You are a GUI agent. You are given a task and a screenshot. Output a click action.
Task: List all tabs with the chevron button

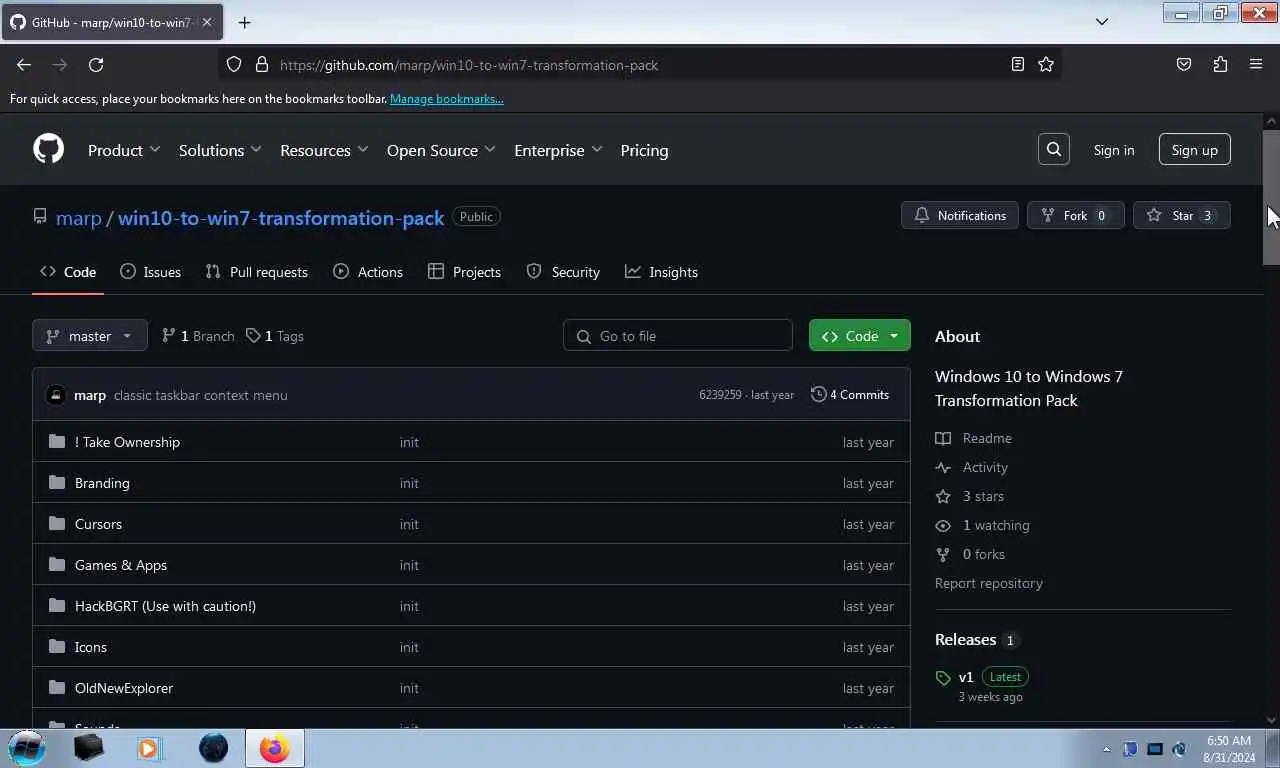(x=1102, y=21)
